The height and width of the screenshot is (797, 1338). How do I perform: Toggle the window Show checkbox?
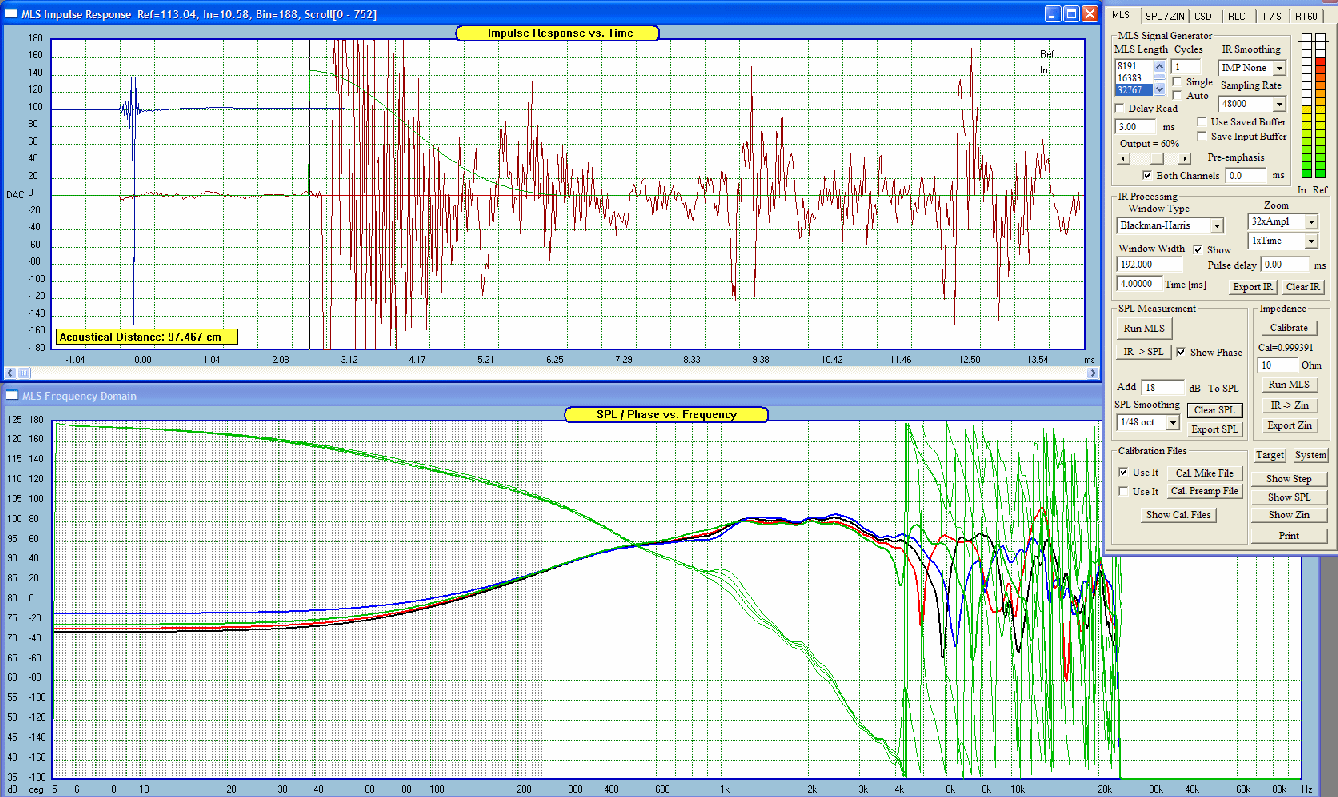tap(1198, 249)
